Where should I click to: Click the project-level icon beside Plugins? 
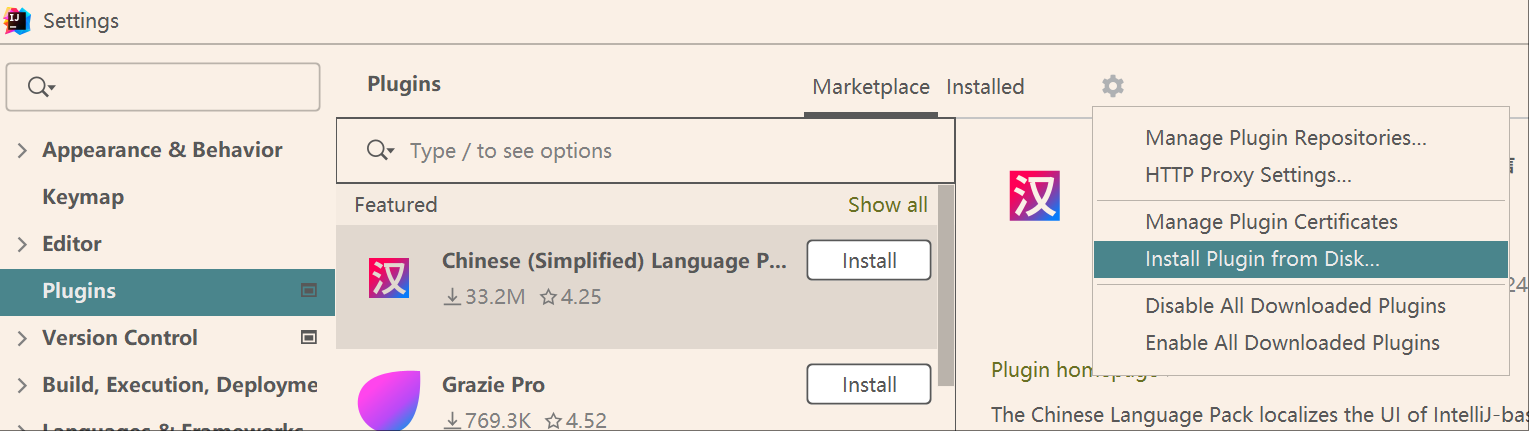click(309, 291)
